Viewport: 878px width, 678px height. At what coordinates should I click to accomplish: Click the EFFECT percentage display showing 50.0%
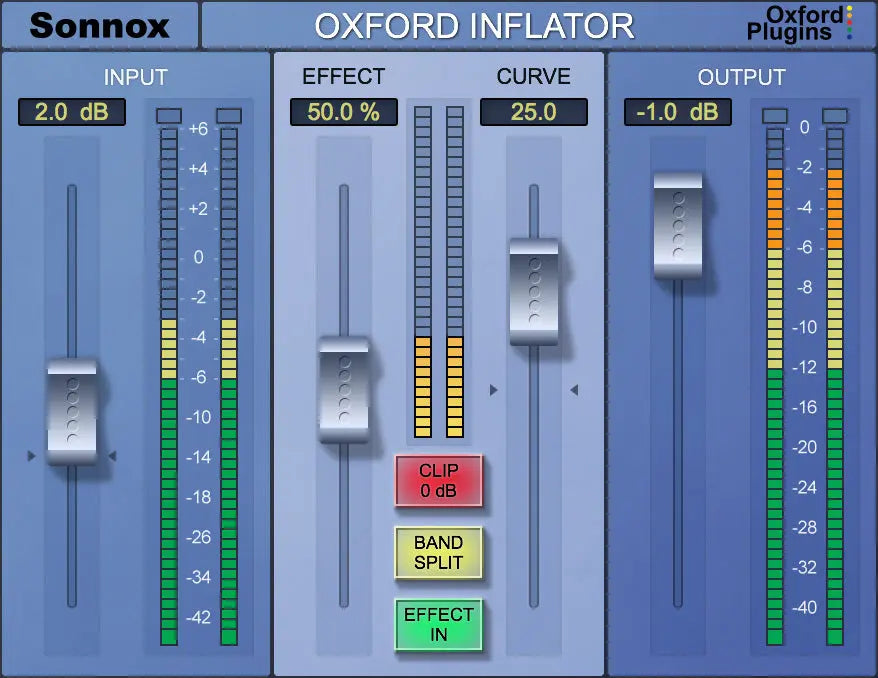coord(344,112)
